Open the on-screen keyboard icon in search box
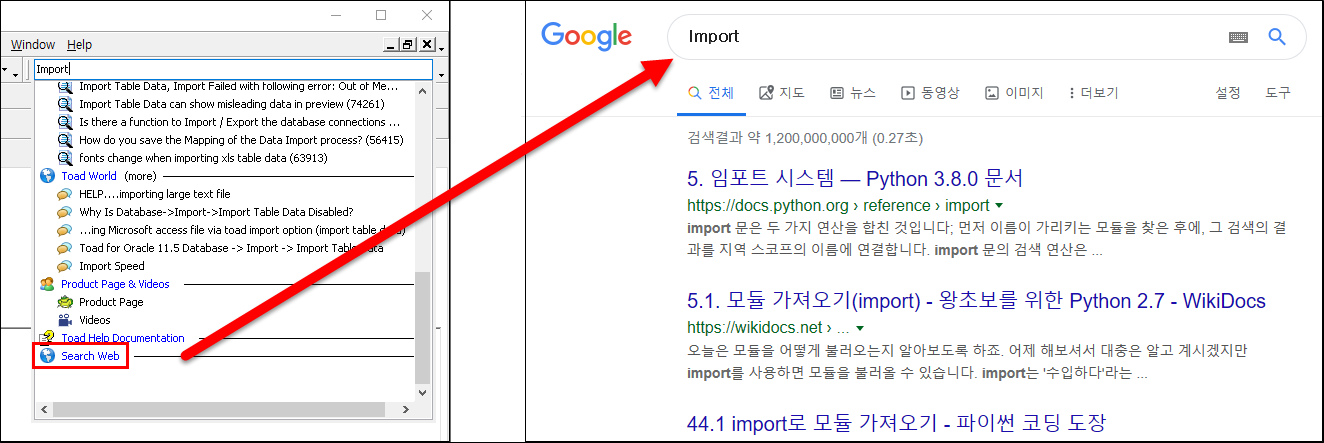The height and width of the screenshot is (443, 1324). coord(1239,37)
